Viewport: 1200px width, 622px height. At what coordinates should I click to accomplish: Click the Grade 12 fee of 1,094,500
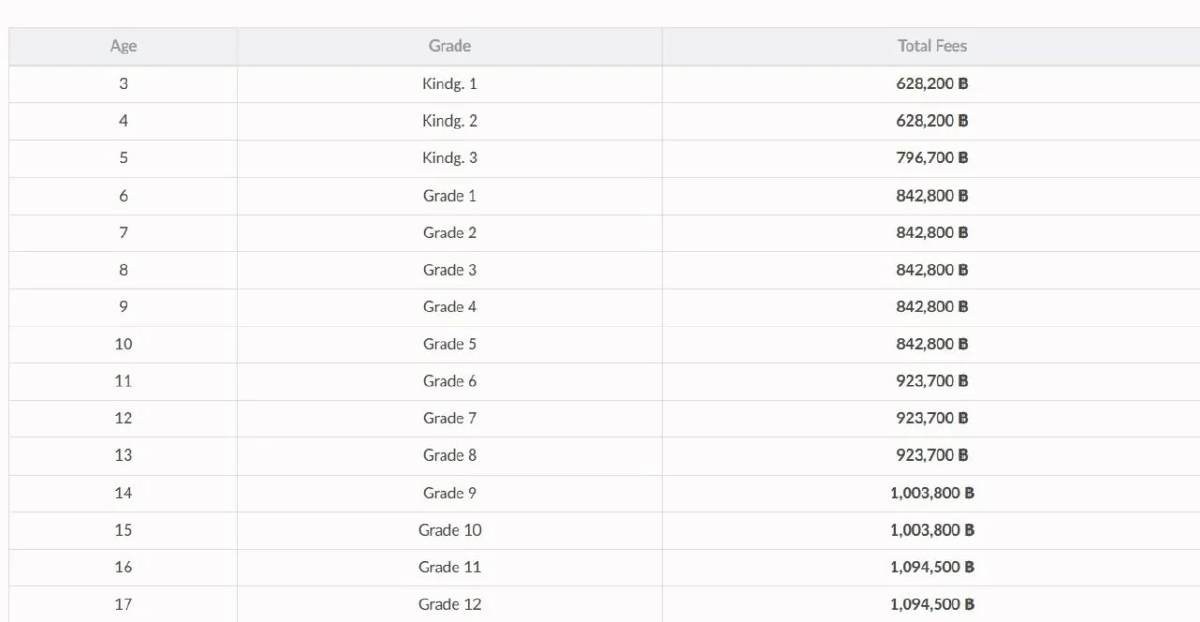click(x=932, y=604)
